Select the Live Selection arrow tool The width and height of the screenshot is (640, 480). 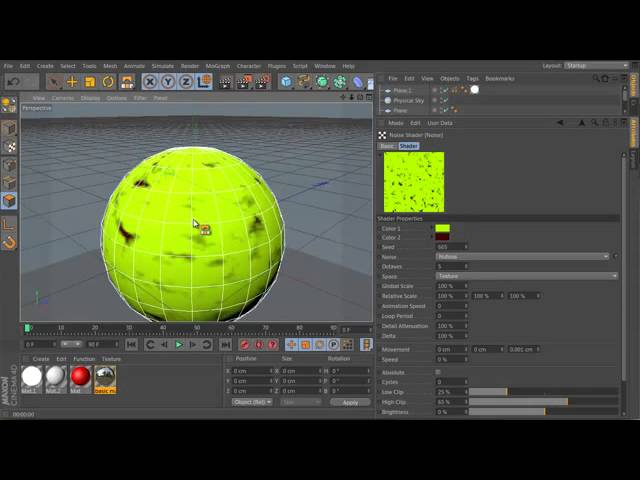coord(53,82)
